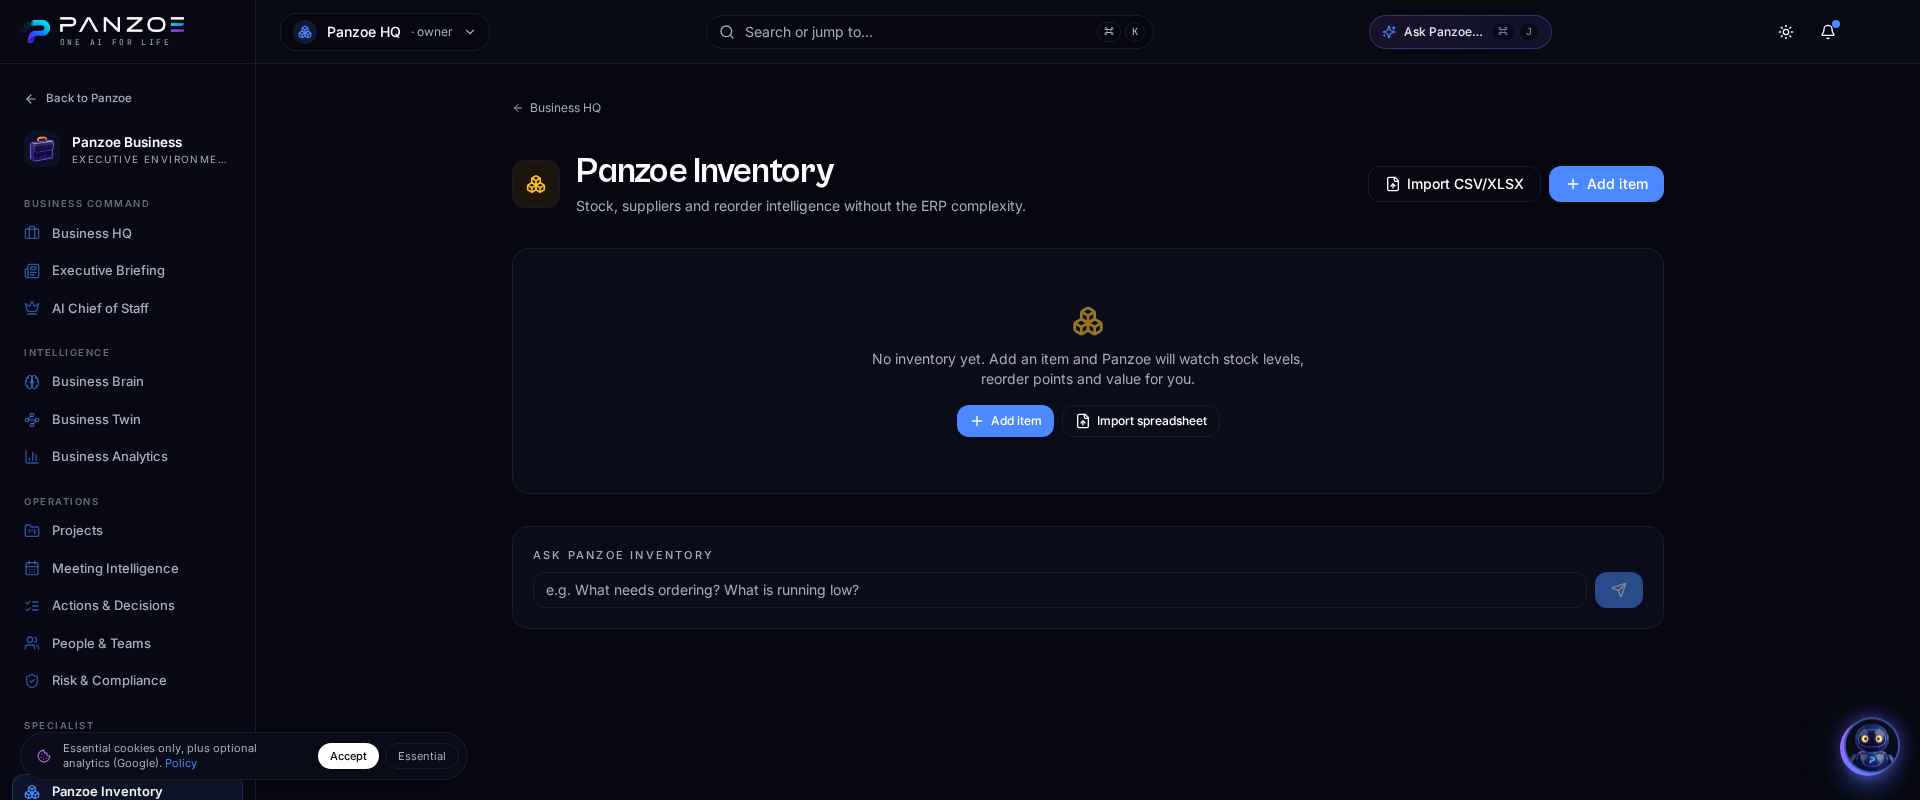This screenshot has width=1920, height=800.
Task: Toggle the light/dark theme sun icon
Action: coord(1786,32)
